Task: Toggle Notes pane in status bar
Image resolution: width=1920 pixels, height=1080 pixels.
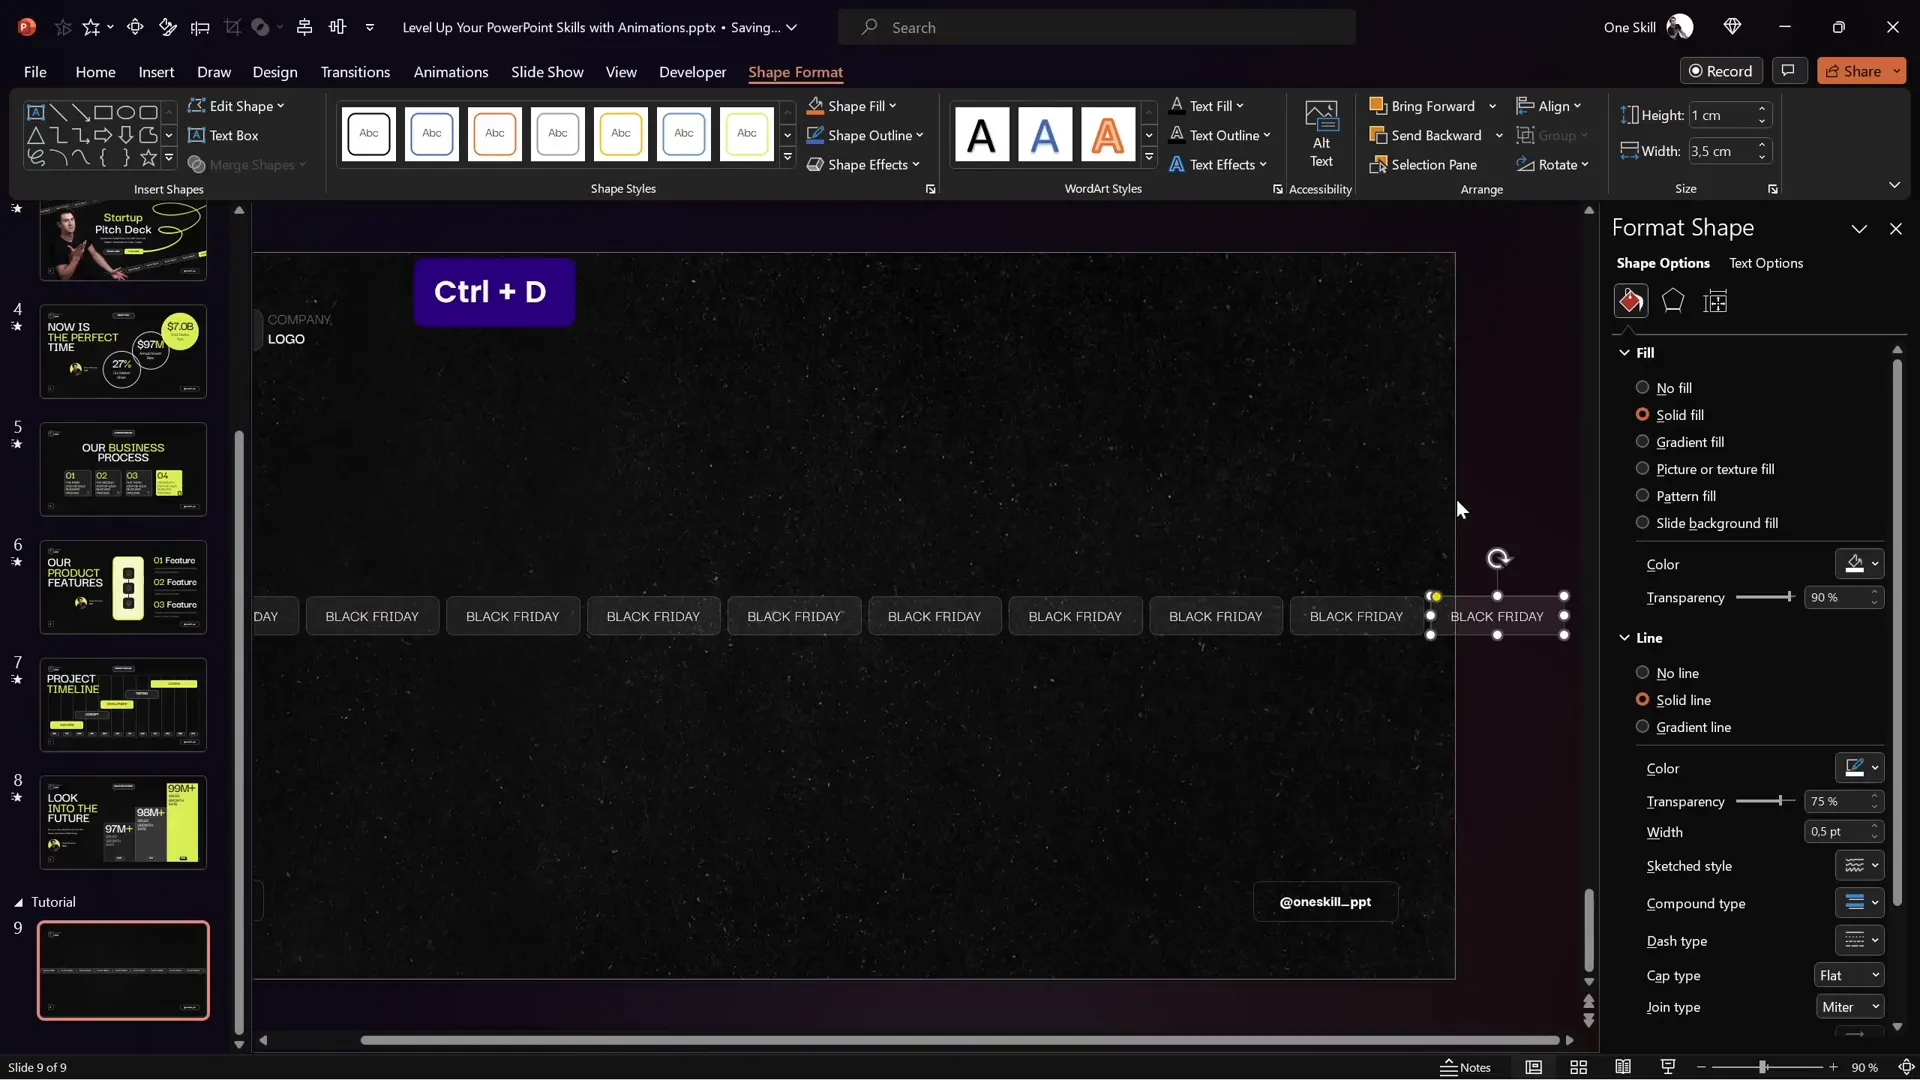Action: [1465, 1067]
